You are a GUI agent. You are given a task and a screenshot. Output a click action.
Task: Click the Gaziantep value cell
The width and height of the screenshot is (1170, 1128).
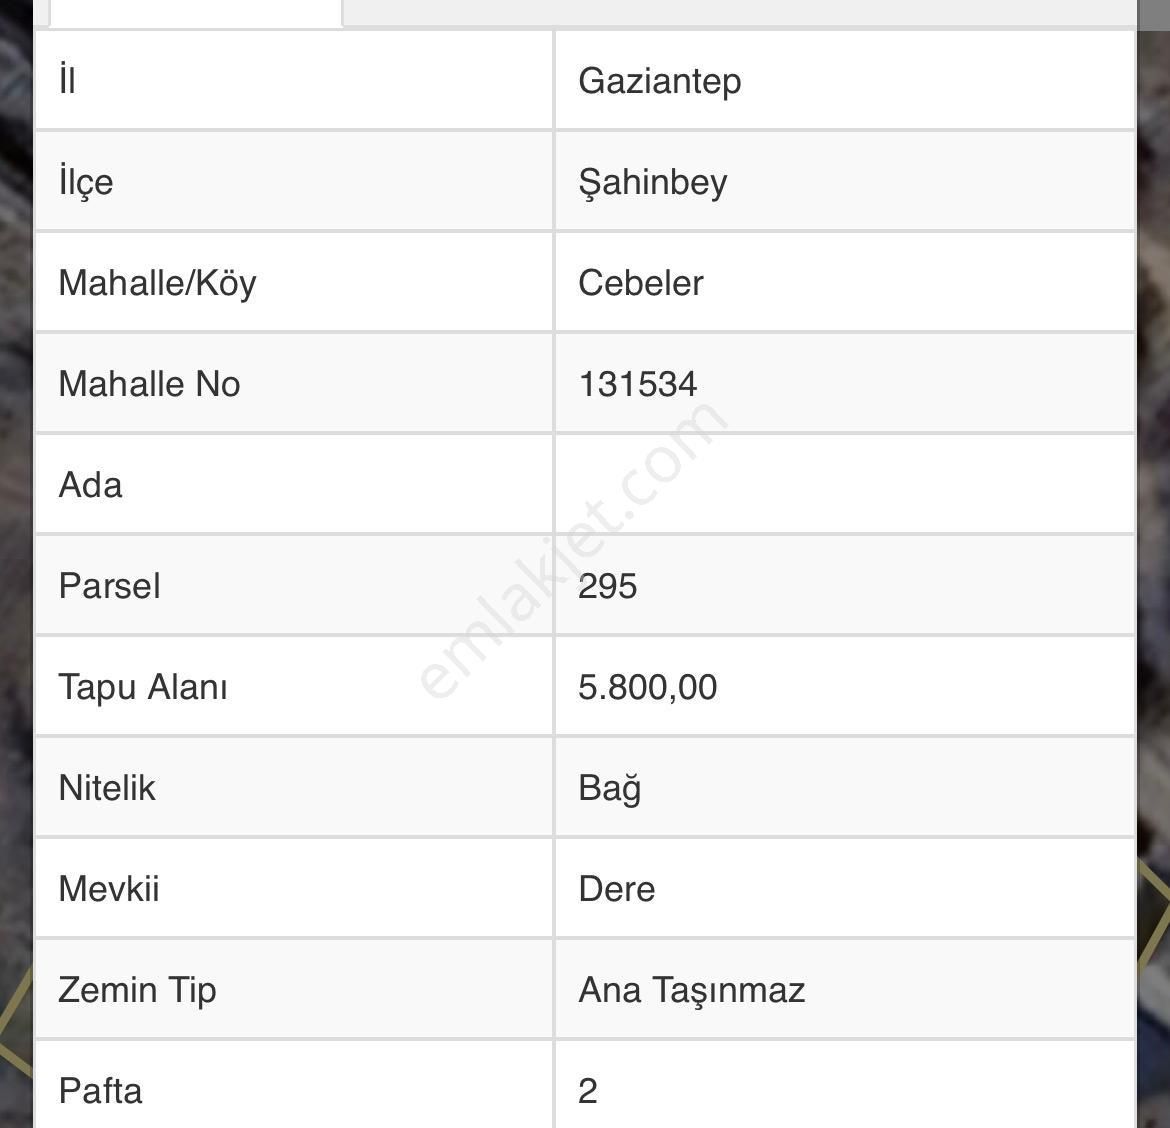click(x=660, y=81)
